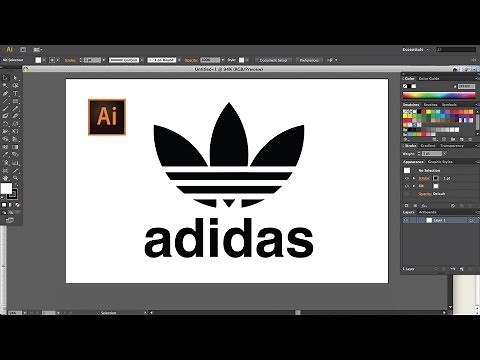Switch to the Graphic Styles tab
The width and height of the screenshot is (480, 360).
click(440, 162)
